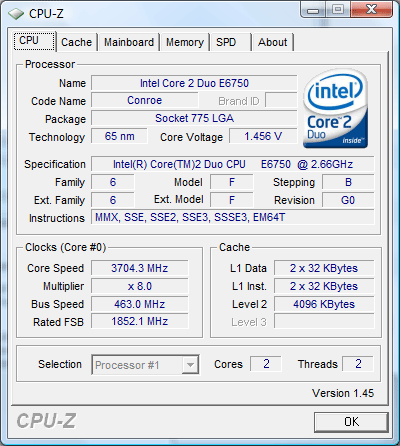The image size is (400, 446).
Task: Close the CPU-Z window
Action: point(371,9)
